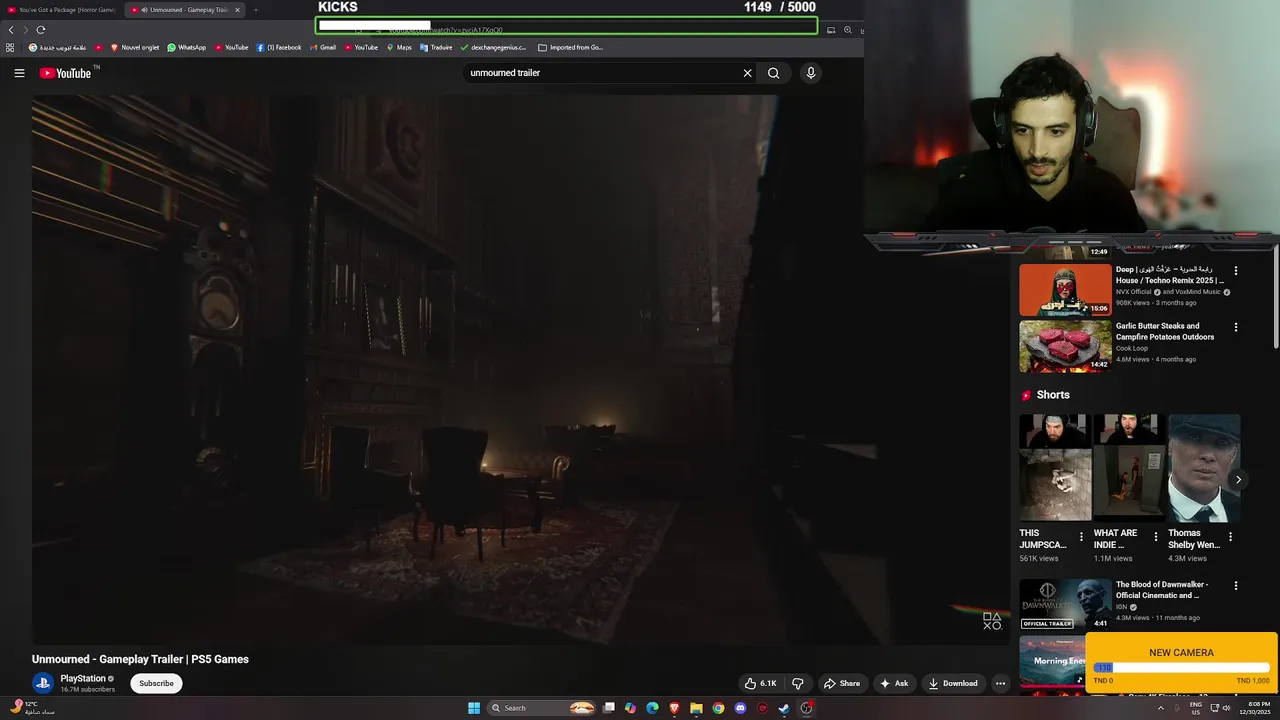Open the browser apps grid icon
Image resolution: width=1280 pixels, height=720 pixels.
pyautogui.click(x=10, y=47)
